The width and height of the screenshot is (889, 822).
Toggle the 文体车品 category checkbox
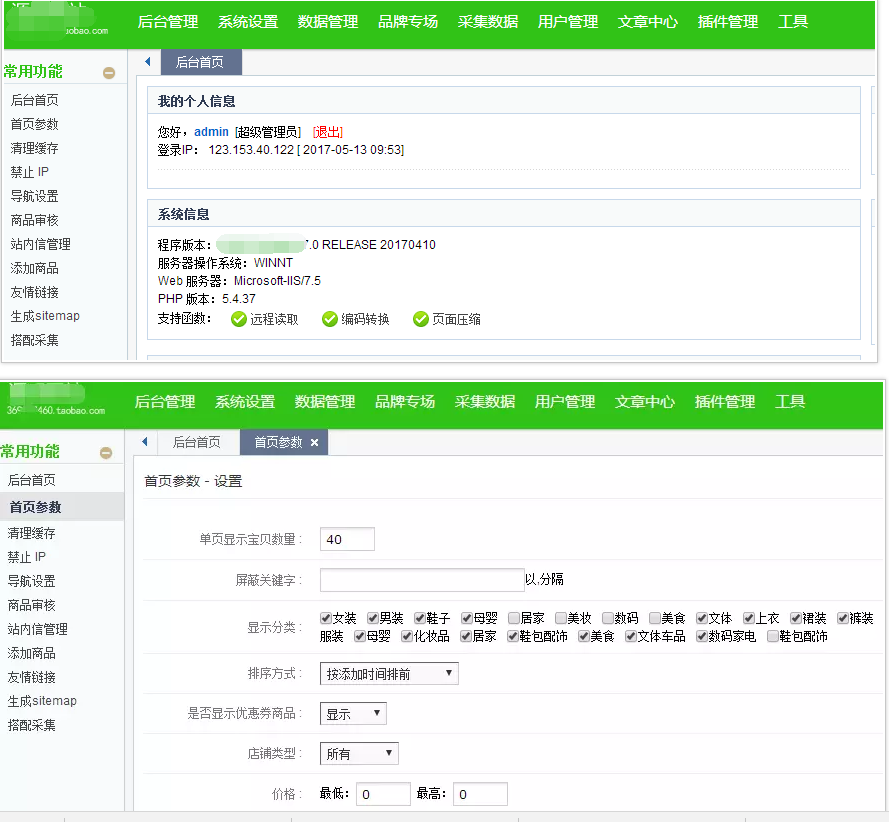pos(632,636)
